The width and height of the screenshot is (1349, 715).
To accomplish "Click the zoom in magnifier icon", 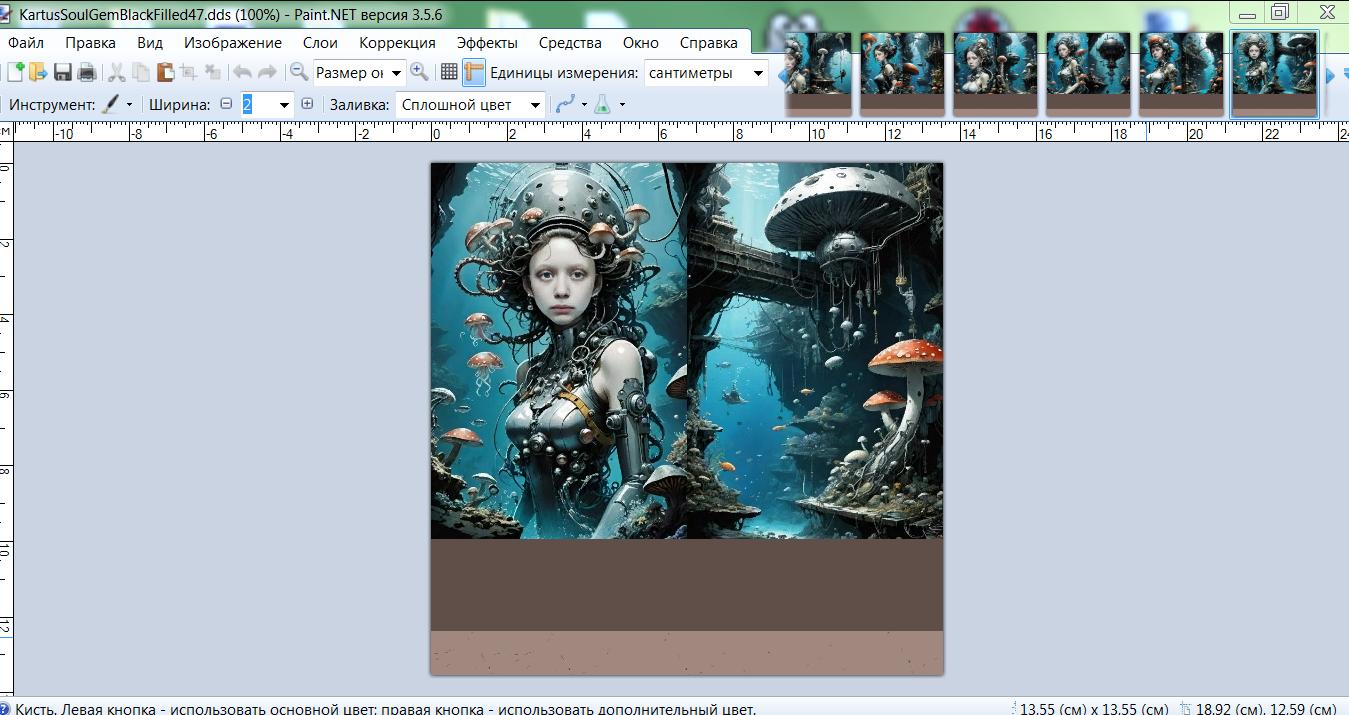I will coord(419,72).
